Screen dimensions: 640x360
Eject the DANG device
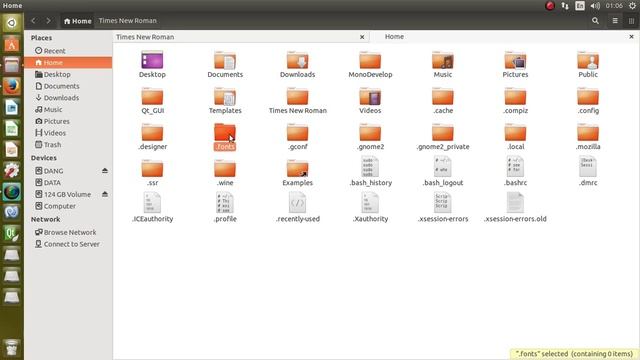click(105, 171)
